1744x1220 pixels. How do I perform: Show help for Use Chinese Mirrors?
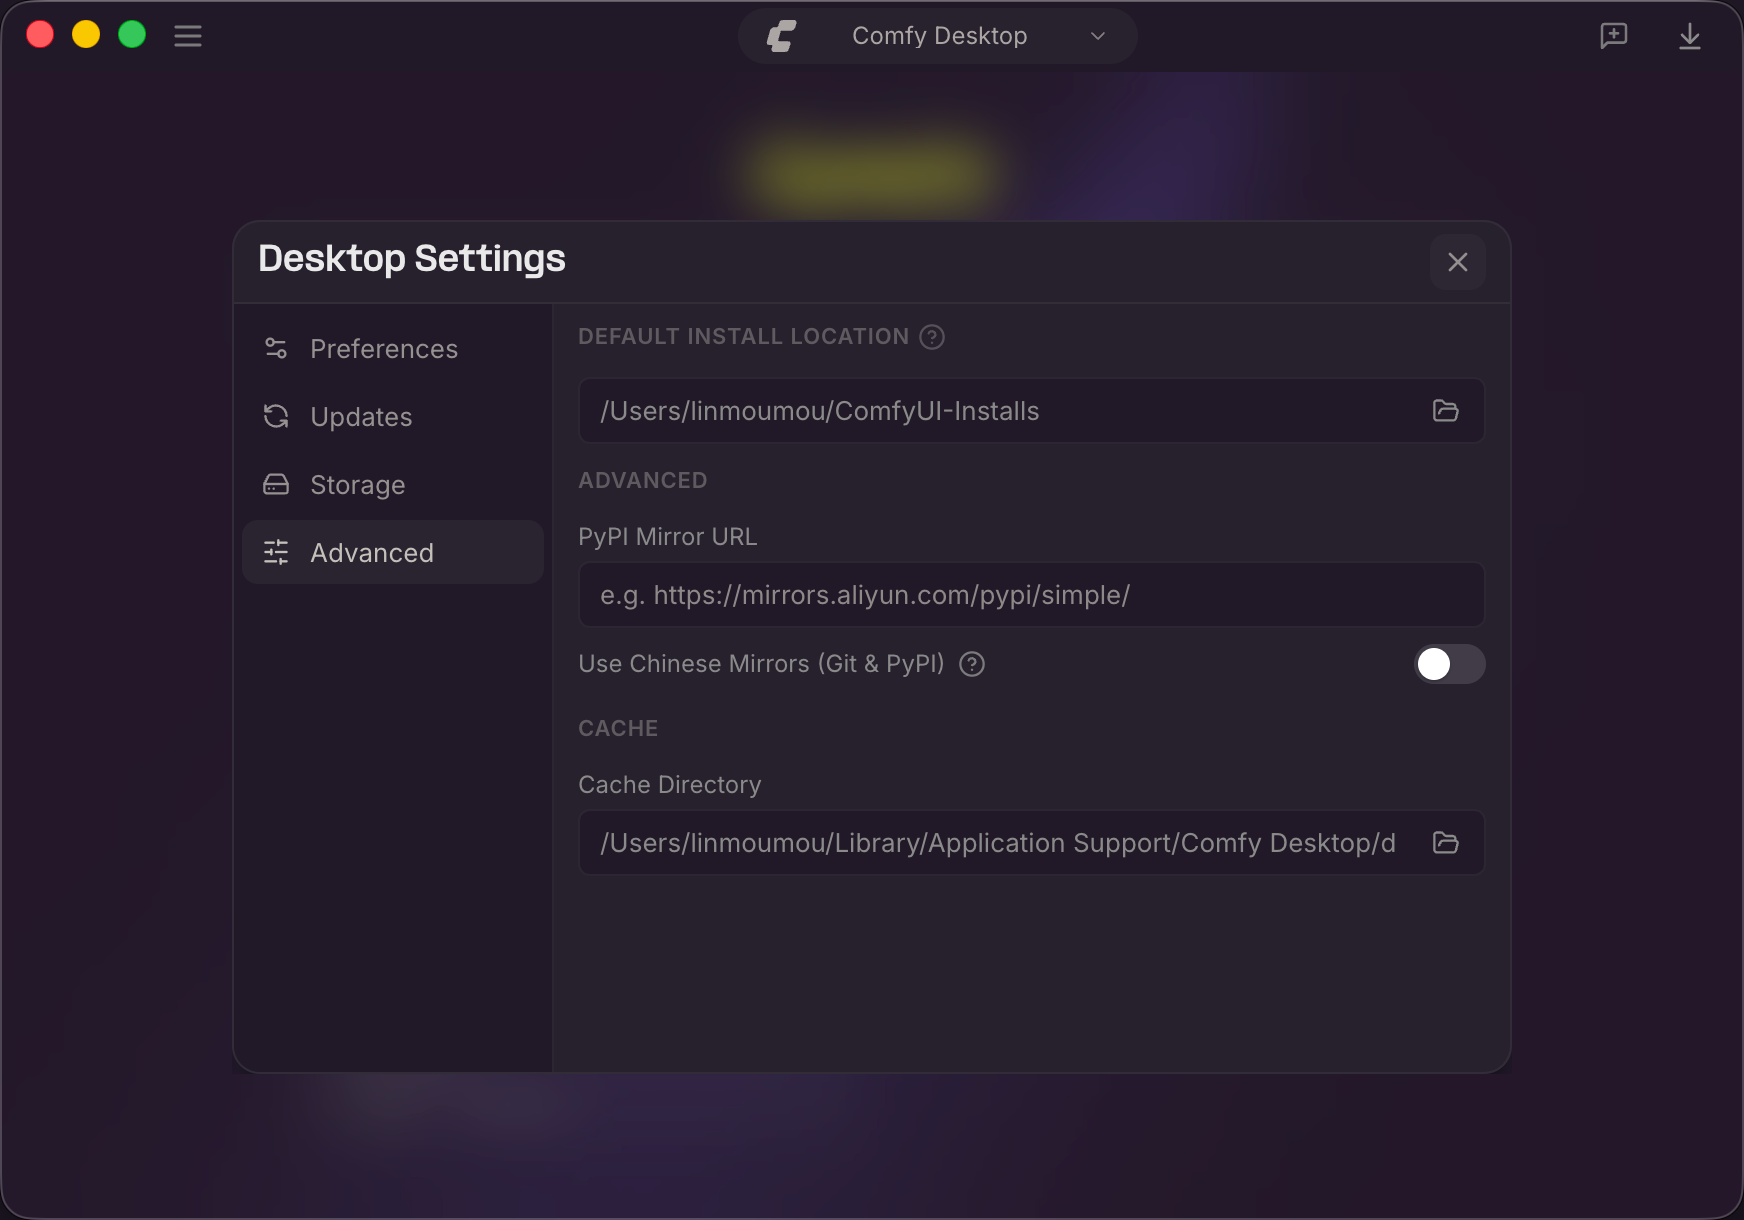972,664
